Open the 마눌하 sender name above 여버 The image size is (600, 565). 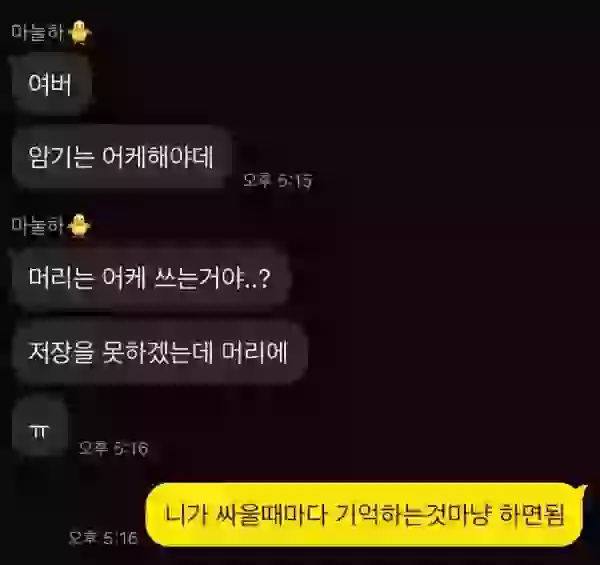point(38,32)
